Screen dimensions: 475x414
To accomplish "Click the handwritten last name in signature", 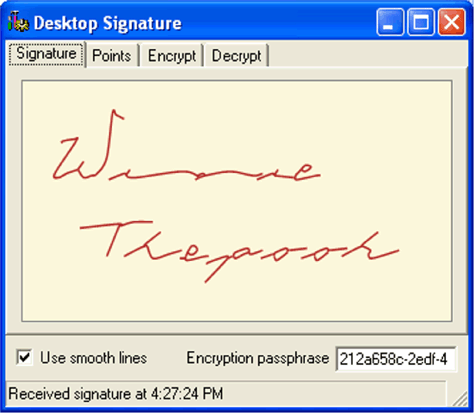I will (239, 252).
